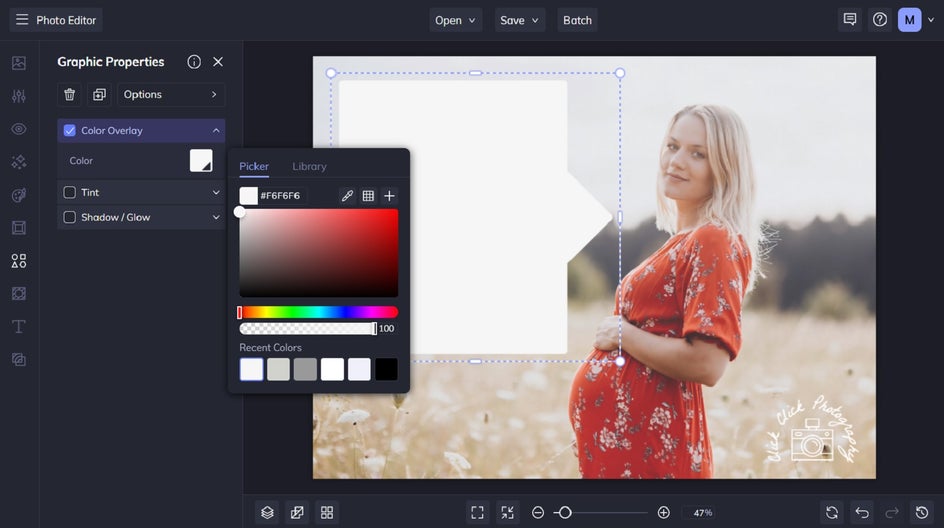Redo the last undone action
The width and height of the screenshot is (944, 528).
(x=892, y=512)
